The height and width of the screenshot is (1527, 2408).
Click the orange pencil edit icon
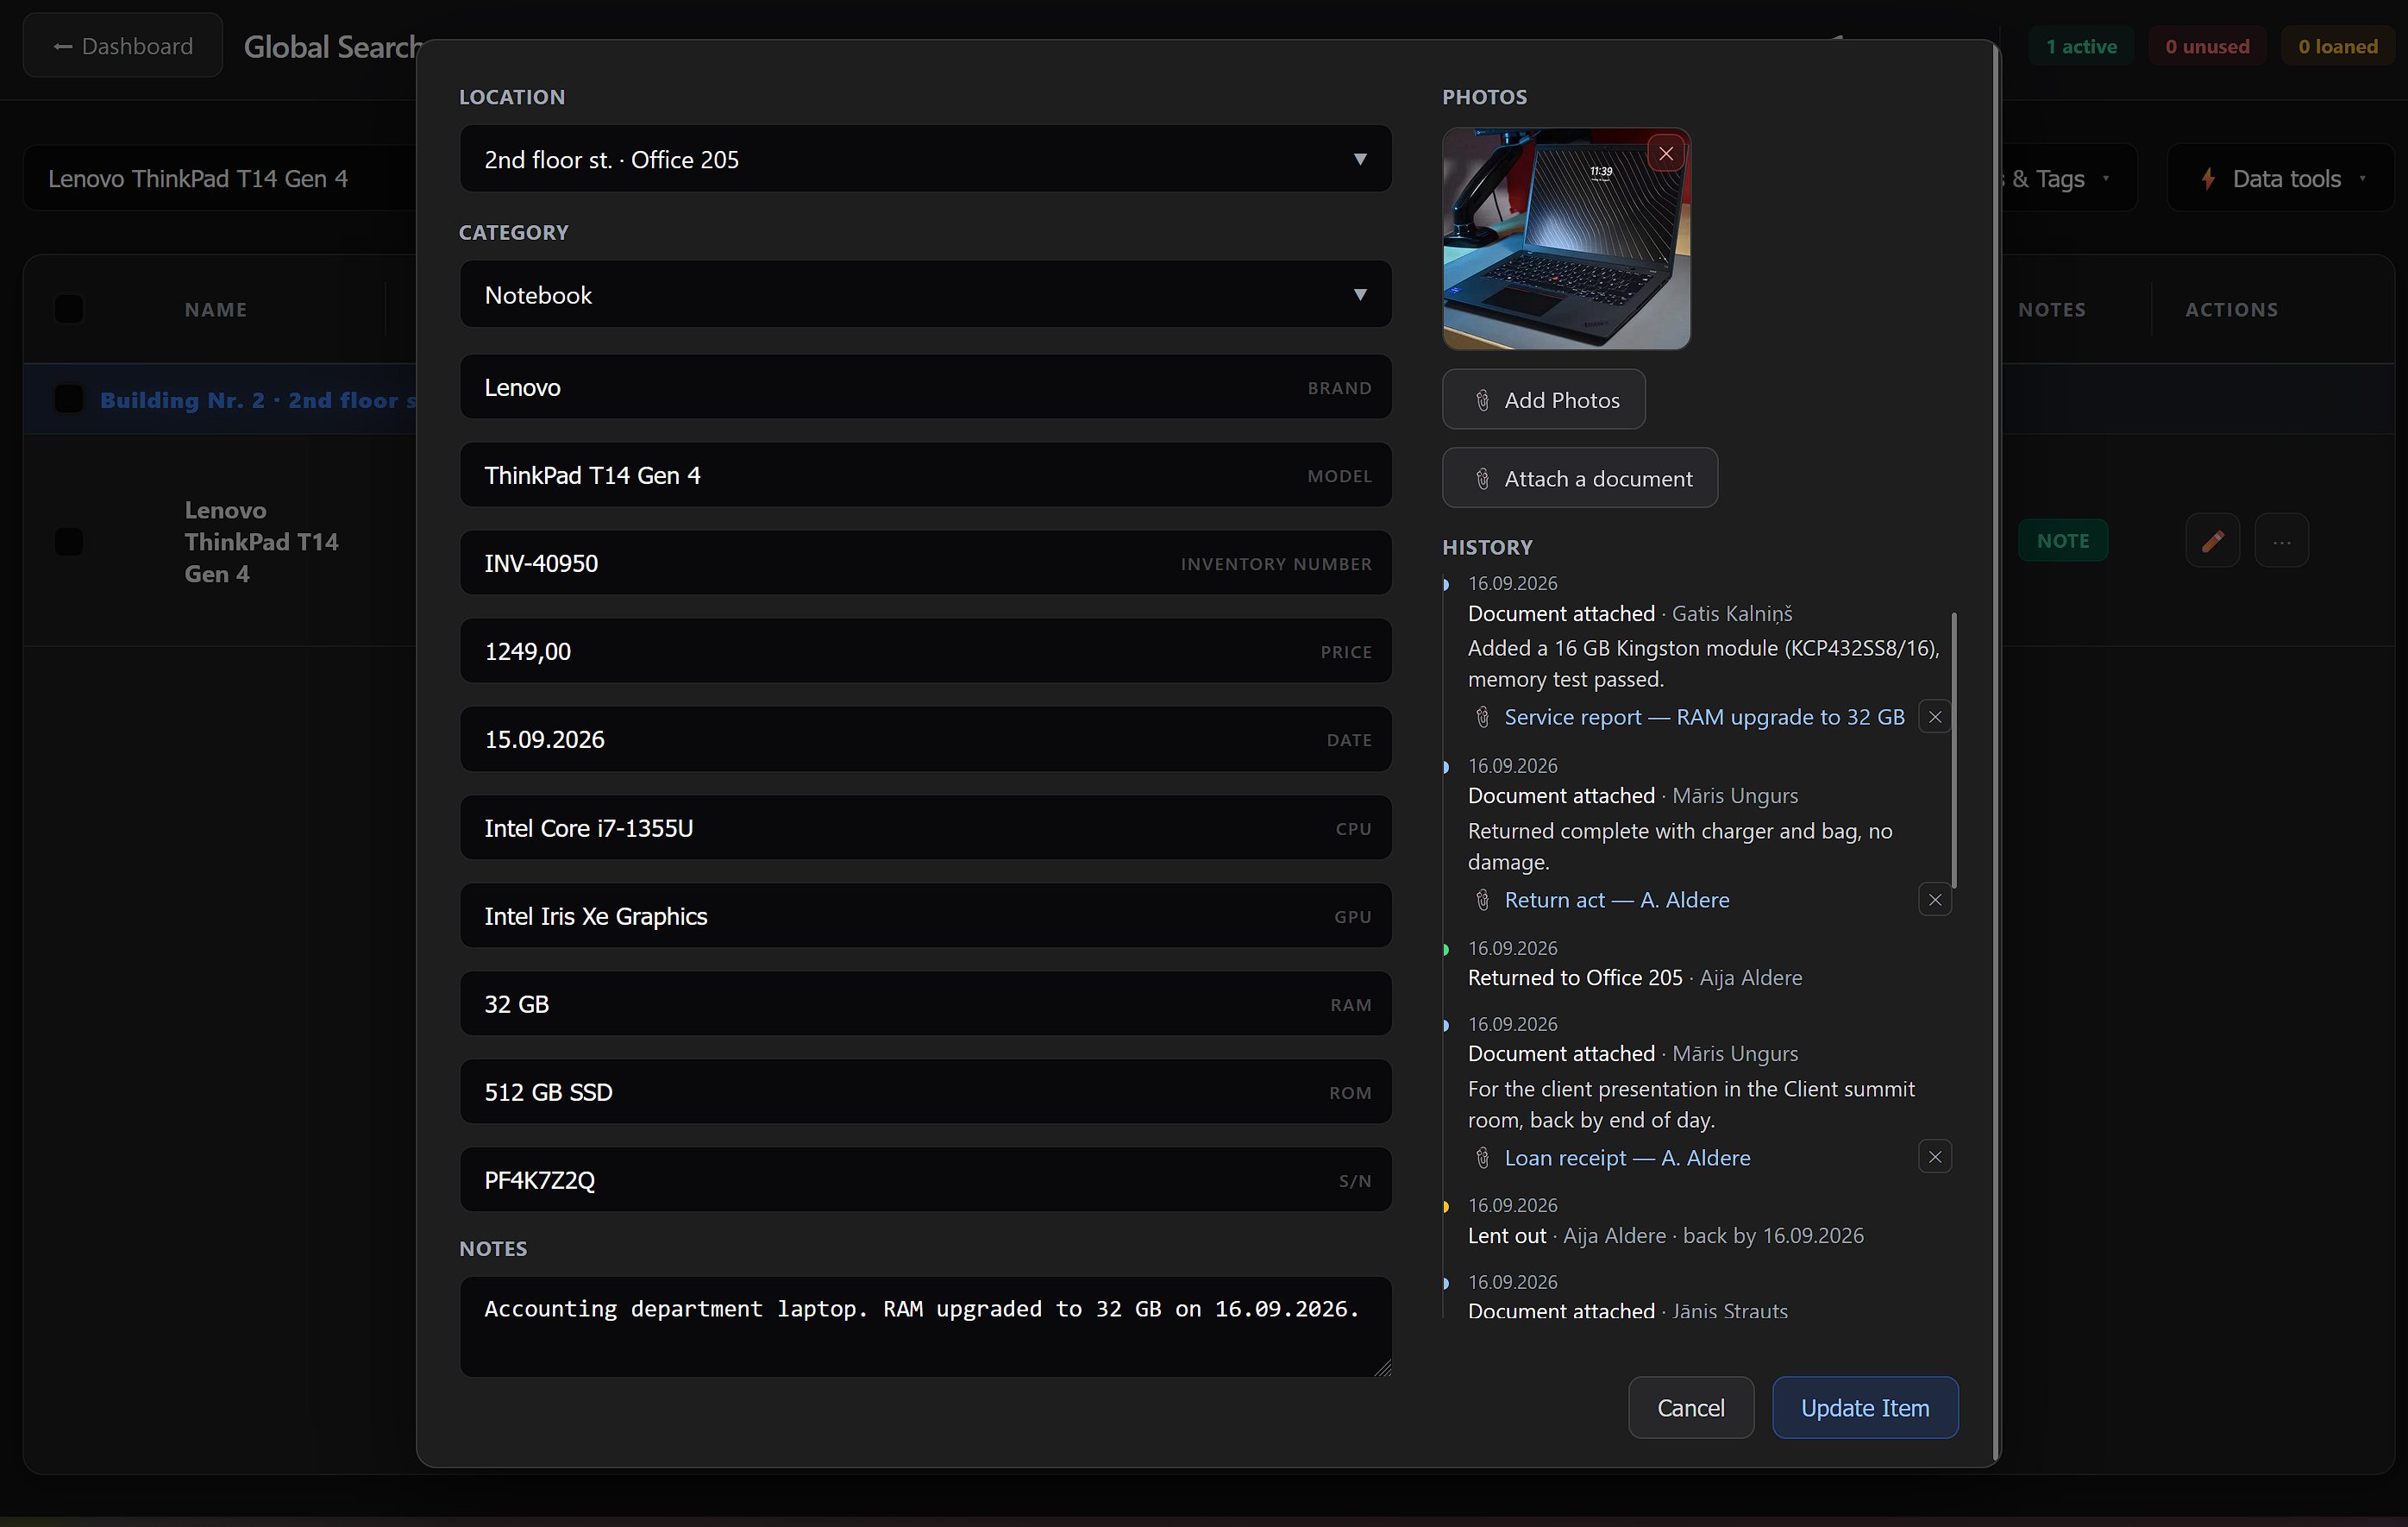click(2212, 541)
